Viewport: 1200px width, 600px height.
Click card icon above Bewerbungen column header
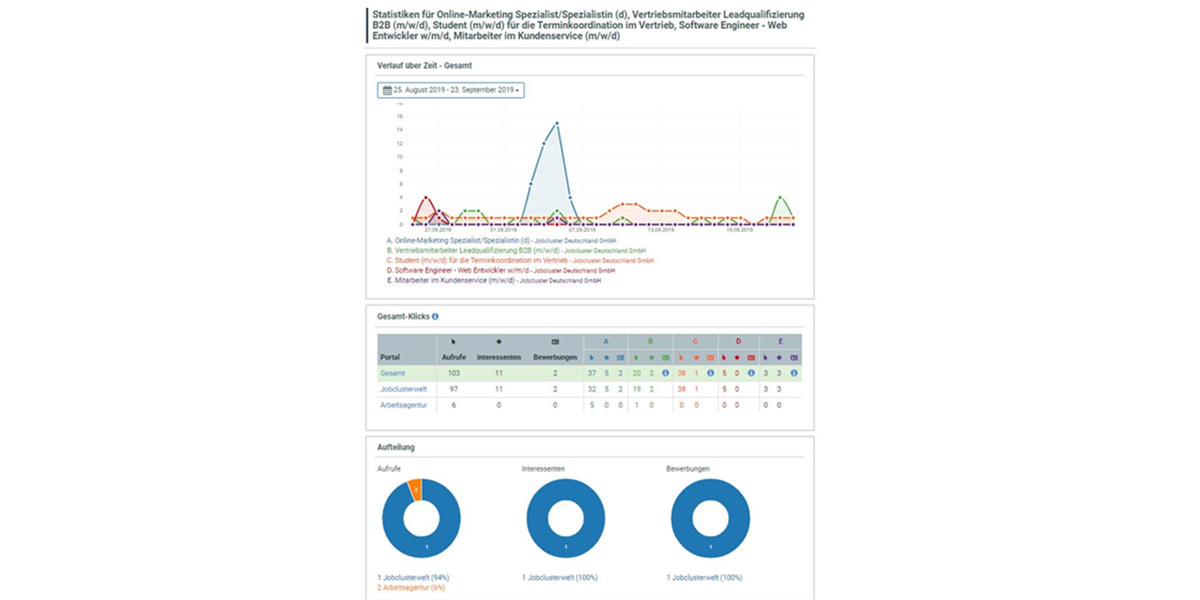555,342
